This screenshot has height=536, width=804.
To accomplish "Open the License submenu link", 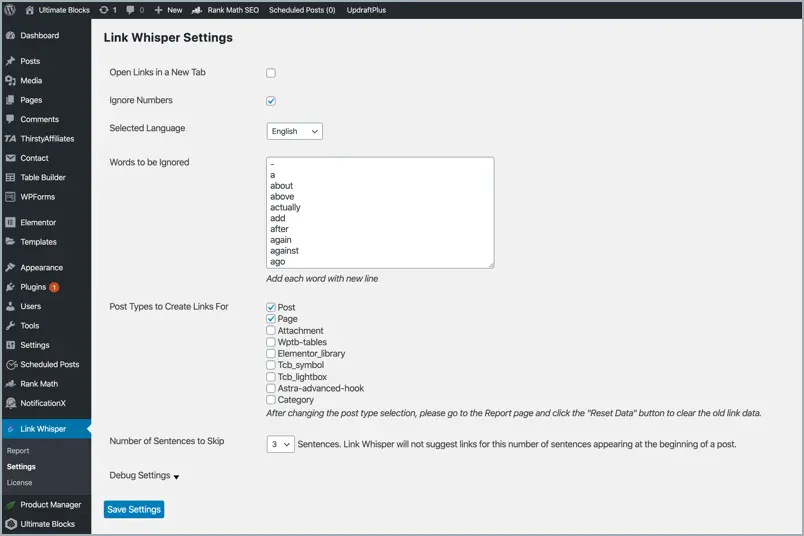I will pos(19,483).
